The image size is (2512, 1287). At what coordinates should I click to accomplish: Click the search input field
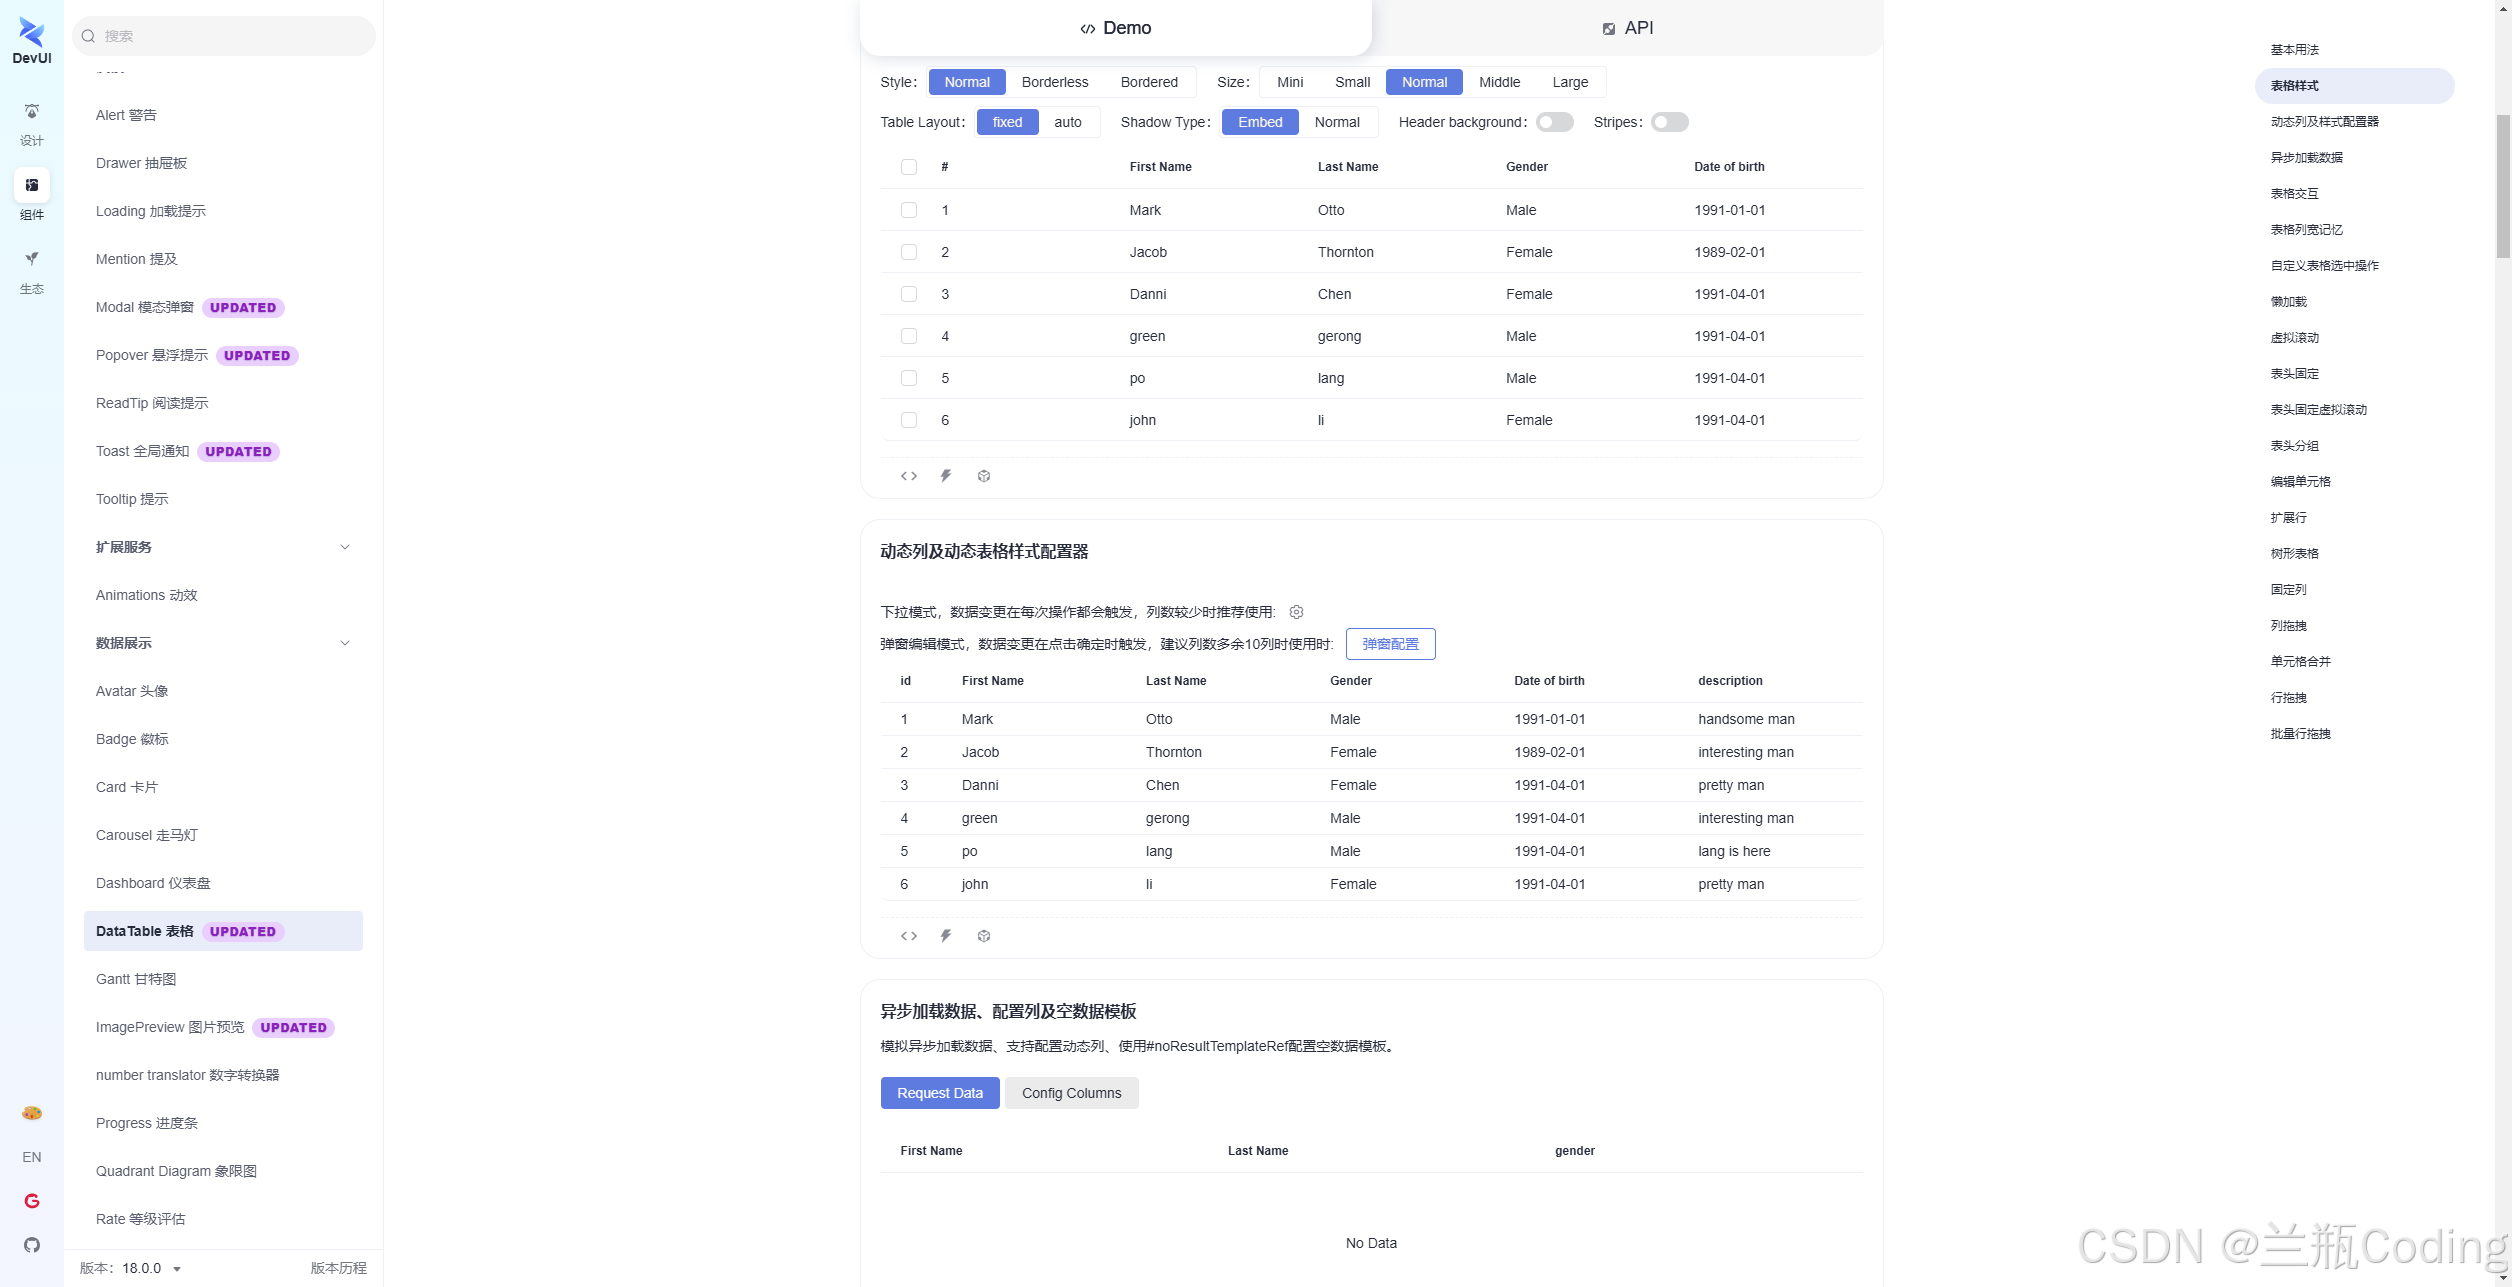tap(225, 36)
